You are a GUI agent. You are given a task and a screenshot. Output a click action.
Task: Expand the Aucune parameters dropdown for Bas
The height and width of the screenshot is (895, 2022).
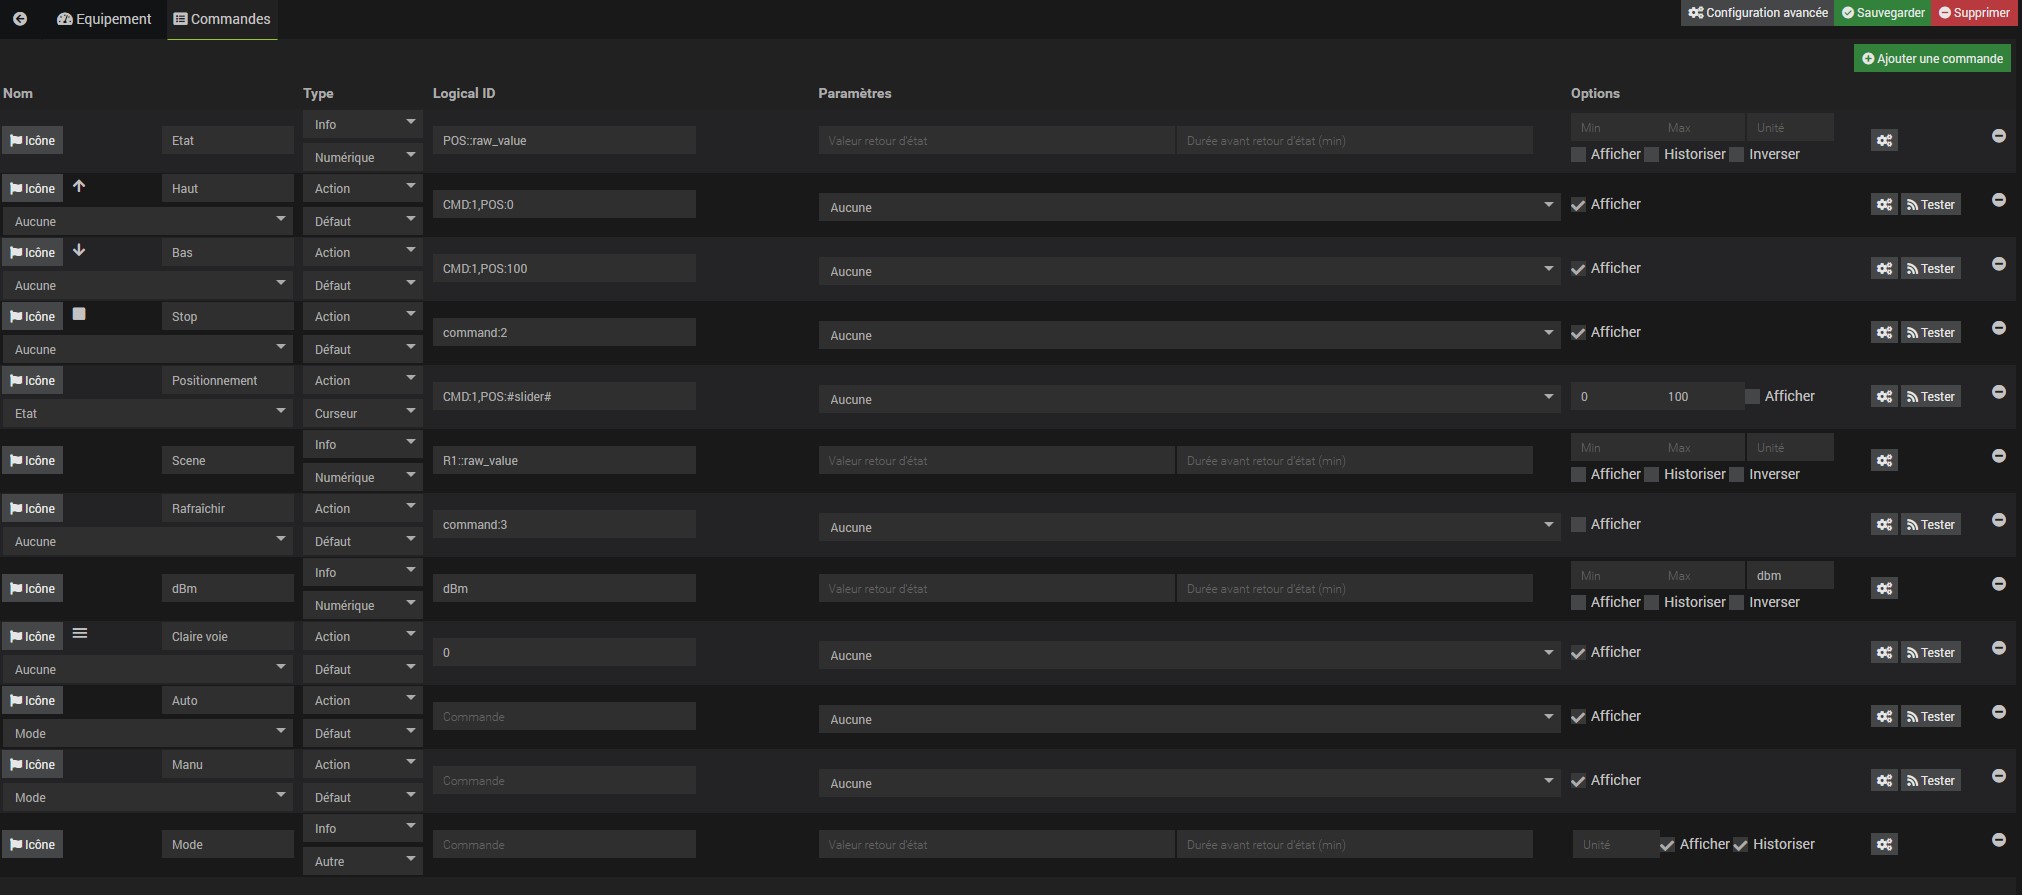tap(1188, 272)
